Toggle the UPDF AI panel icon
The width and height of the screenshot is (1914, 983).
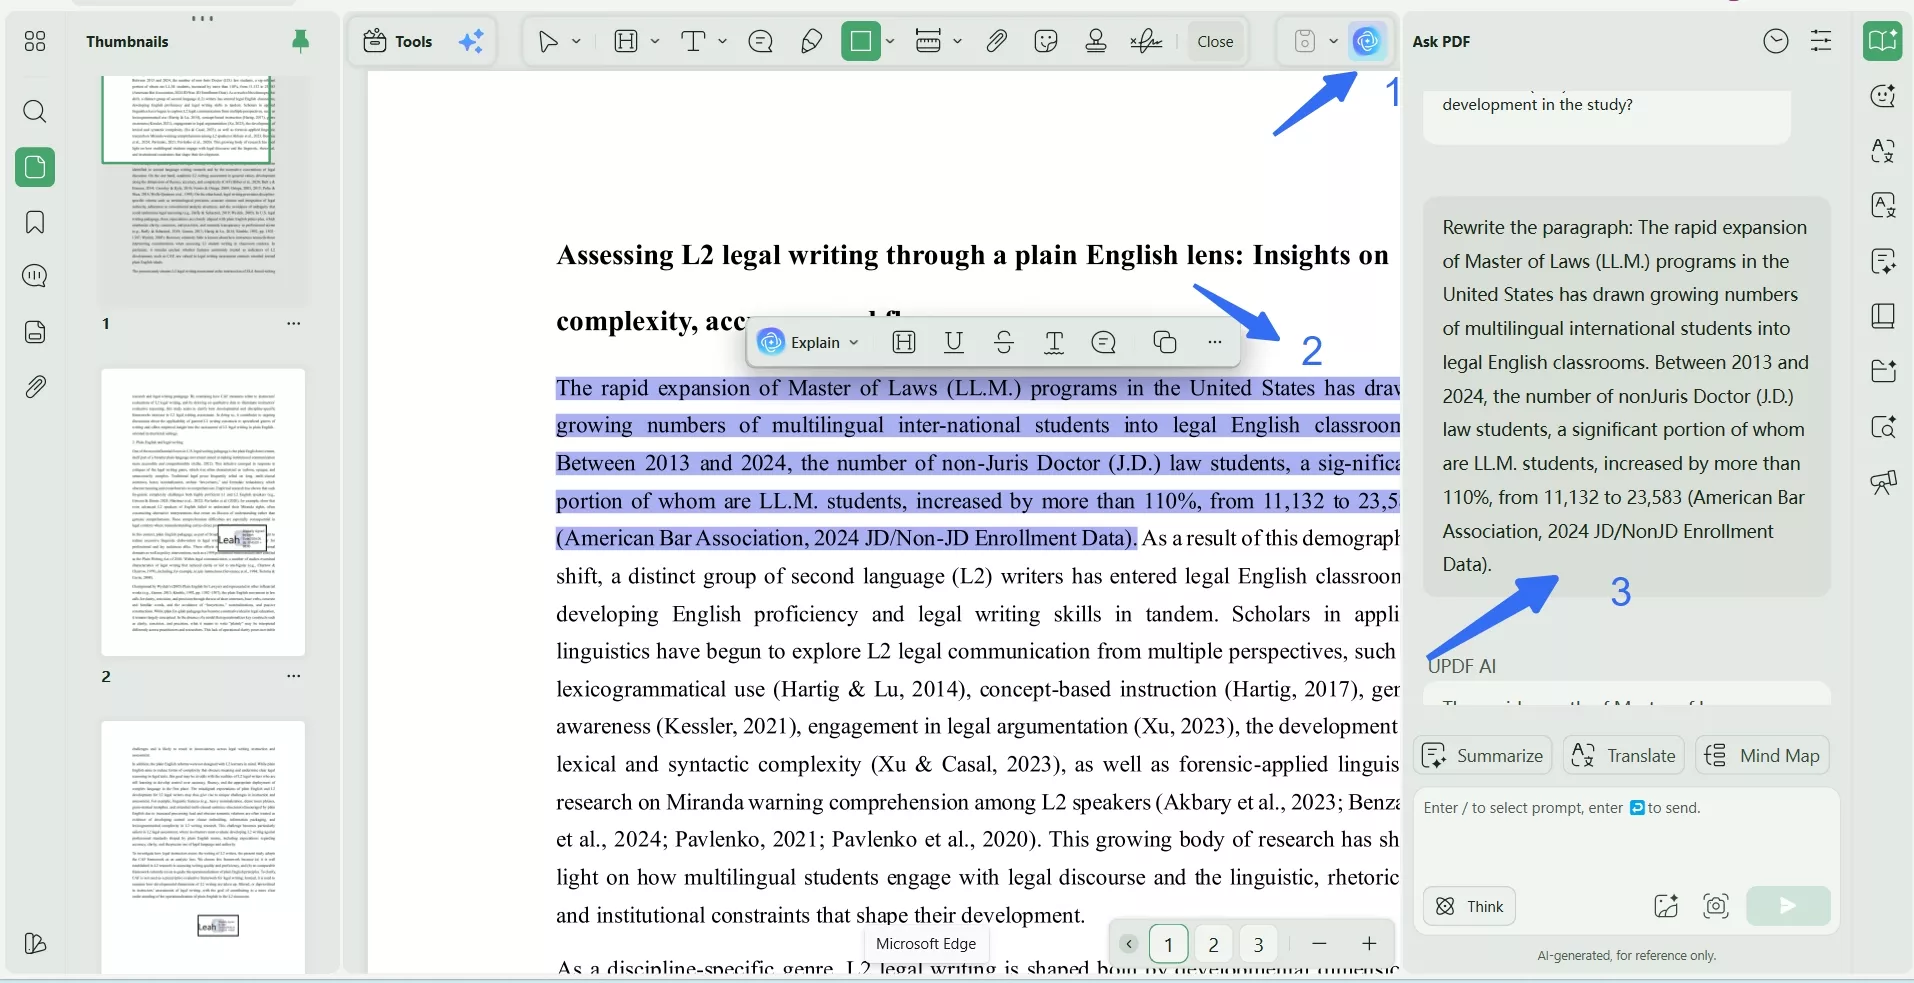tap(1367, 41)
